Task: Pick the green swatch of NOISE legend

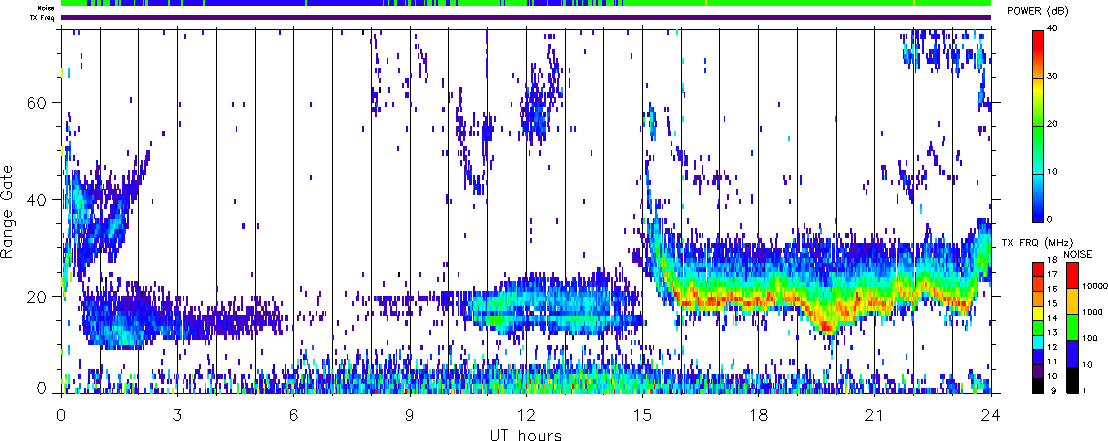Action: [1072, 327]
